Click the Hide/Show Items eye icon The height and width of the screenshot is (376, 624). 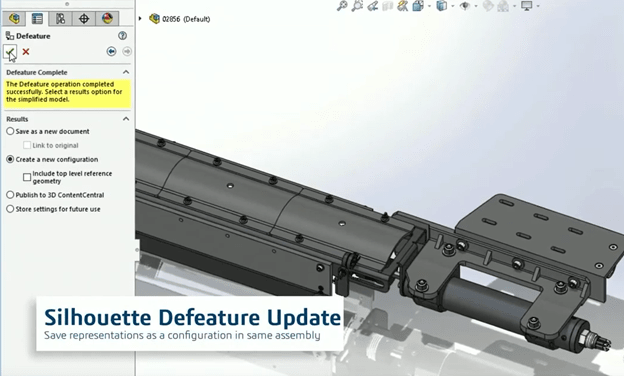(464, 6)
